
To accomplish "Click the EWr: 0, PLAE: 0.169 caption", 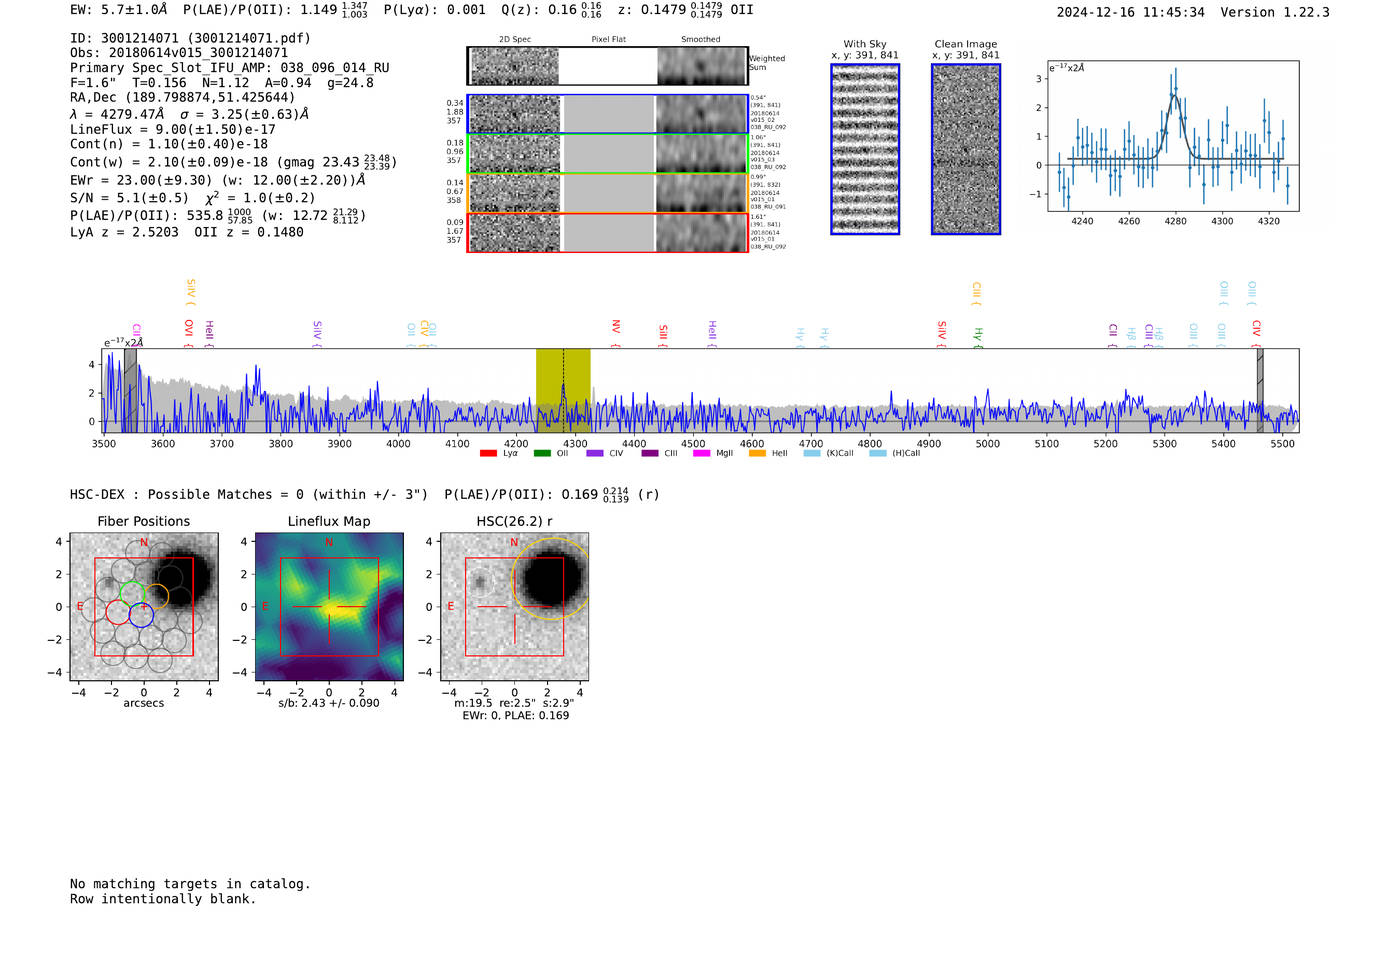I will [515, 716].
